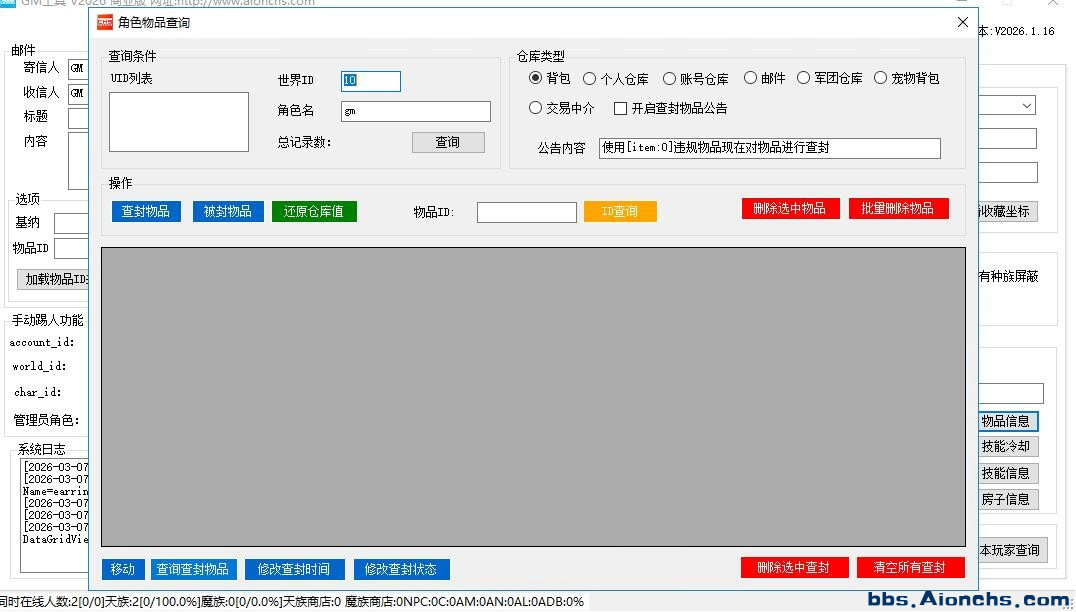Image resolution: width=1076 pixels, height=612 pixels.
Task: Focus the 角色名 text field
Action: [x=415, y=111]
